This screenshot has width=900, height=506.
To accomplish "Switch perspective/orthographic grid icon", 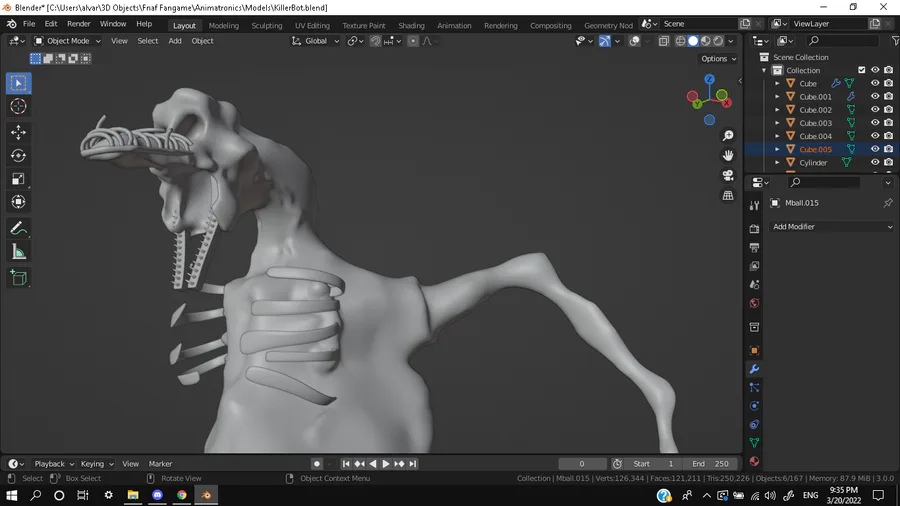I will tap(728, 196).
